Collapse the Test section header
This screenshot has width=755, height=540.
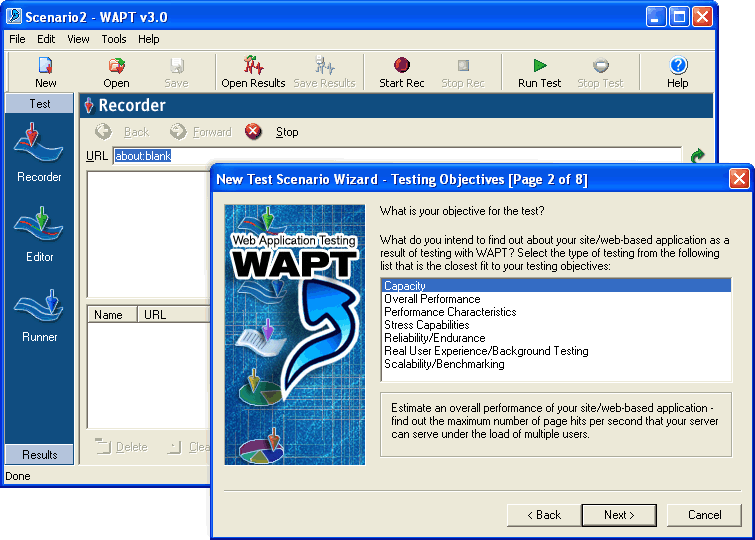point(40,103)
